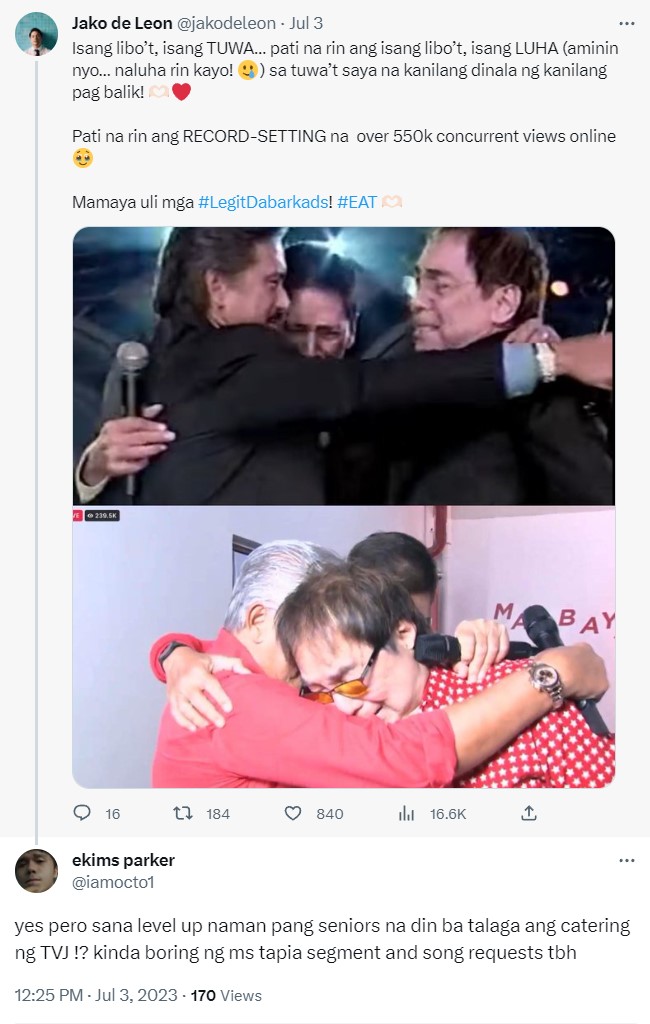Open the bottom red-shirt hugging photo
The image size is (650, 1024).
(x=343, y=647)
